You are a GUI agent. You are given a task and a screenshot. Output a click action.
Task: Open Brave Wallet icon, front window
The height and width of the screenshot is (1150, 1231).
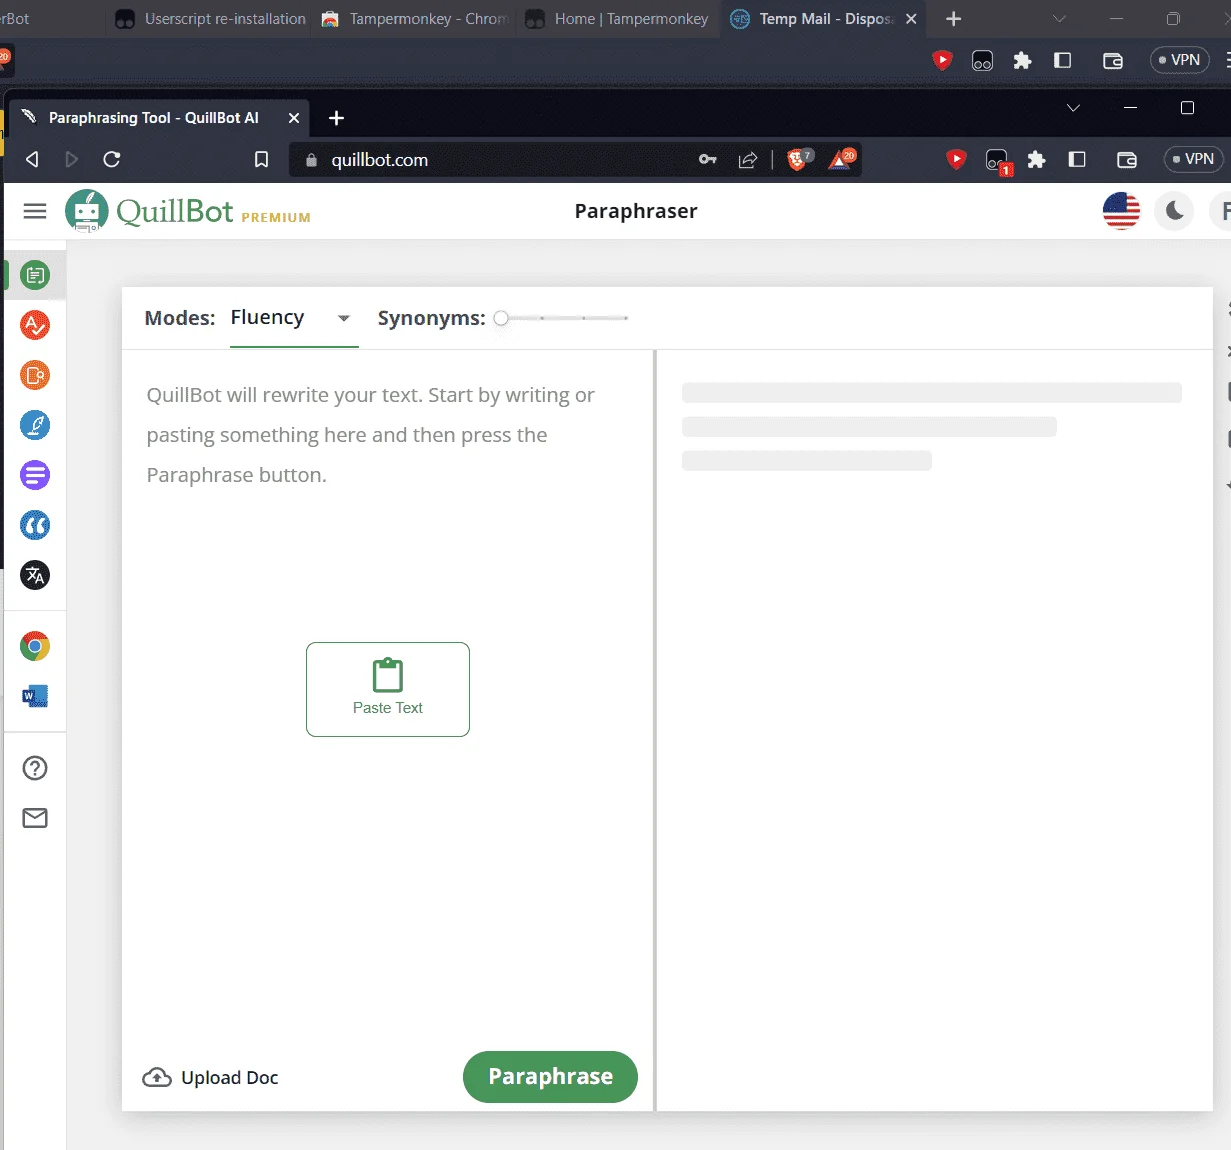[x=1127, y=159]
